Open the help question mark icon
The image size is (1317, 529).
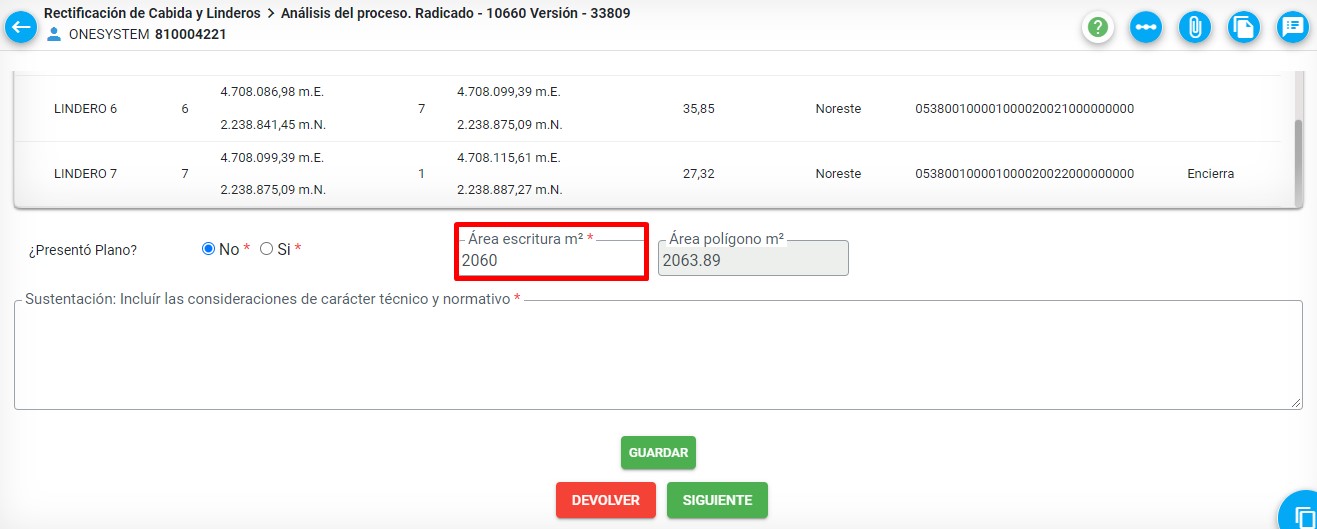pyautogui.click(x=1098, y=27)
